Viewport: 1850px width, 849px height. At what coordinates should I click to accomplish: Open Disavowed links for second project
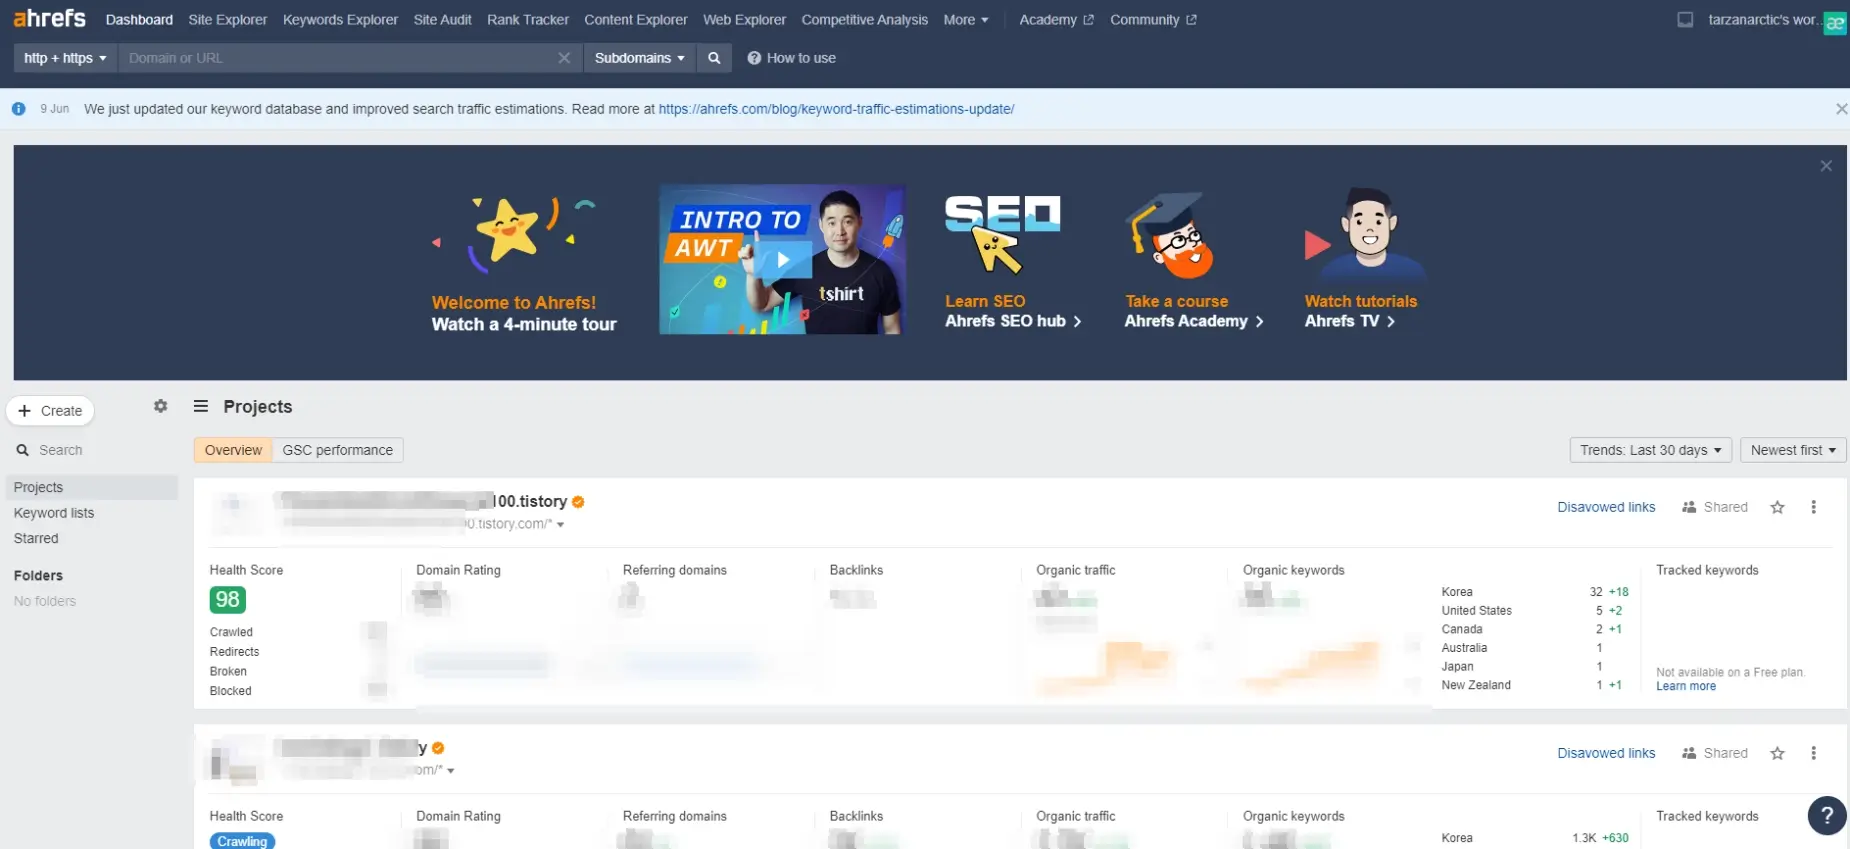coord(1606,753)
